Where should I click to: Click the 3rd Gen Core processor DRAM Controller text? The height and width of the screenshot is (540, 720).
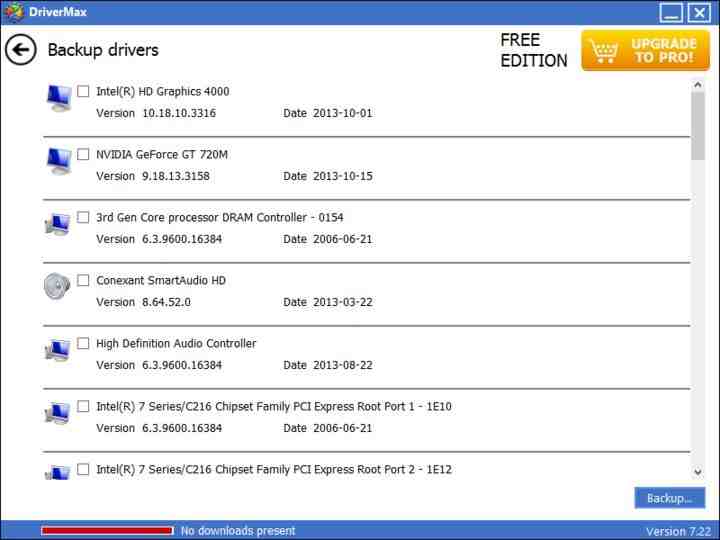(x=219, y=218)
